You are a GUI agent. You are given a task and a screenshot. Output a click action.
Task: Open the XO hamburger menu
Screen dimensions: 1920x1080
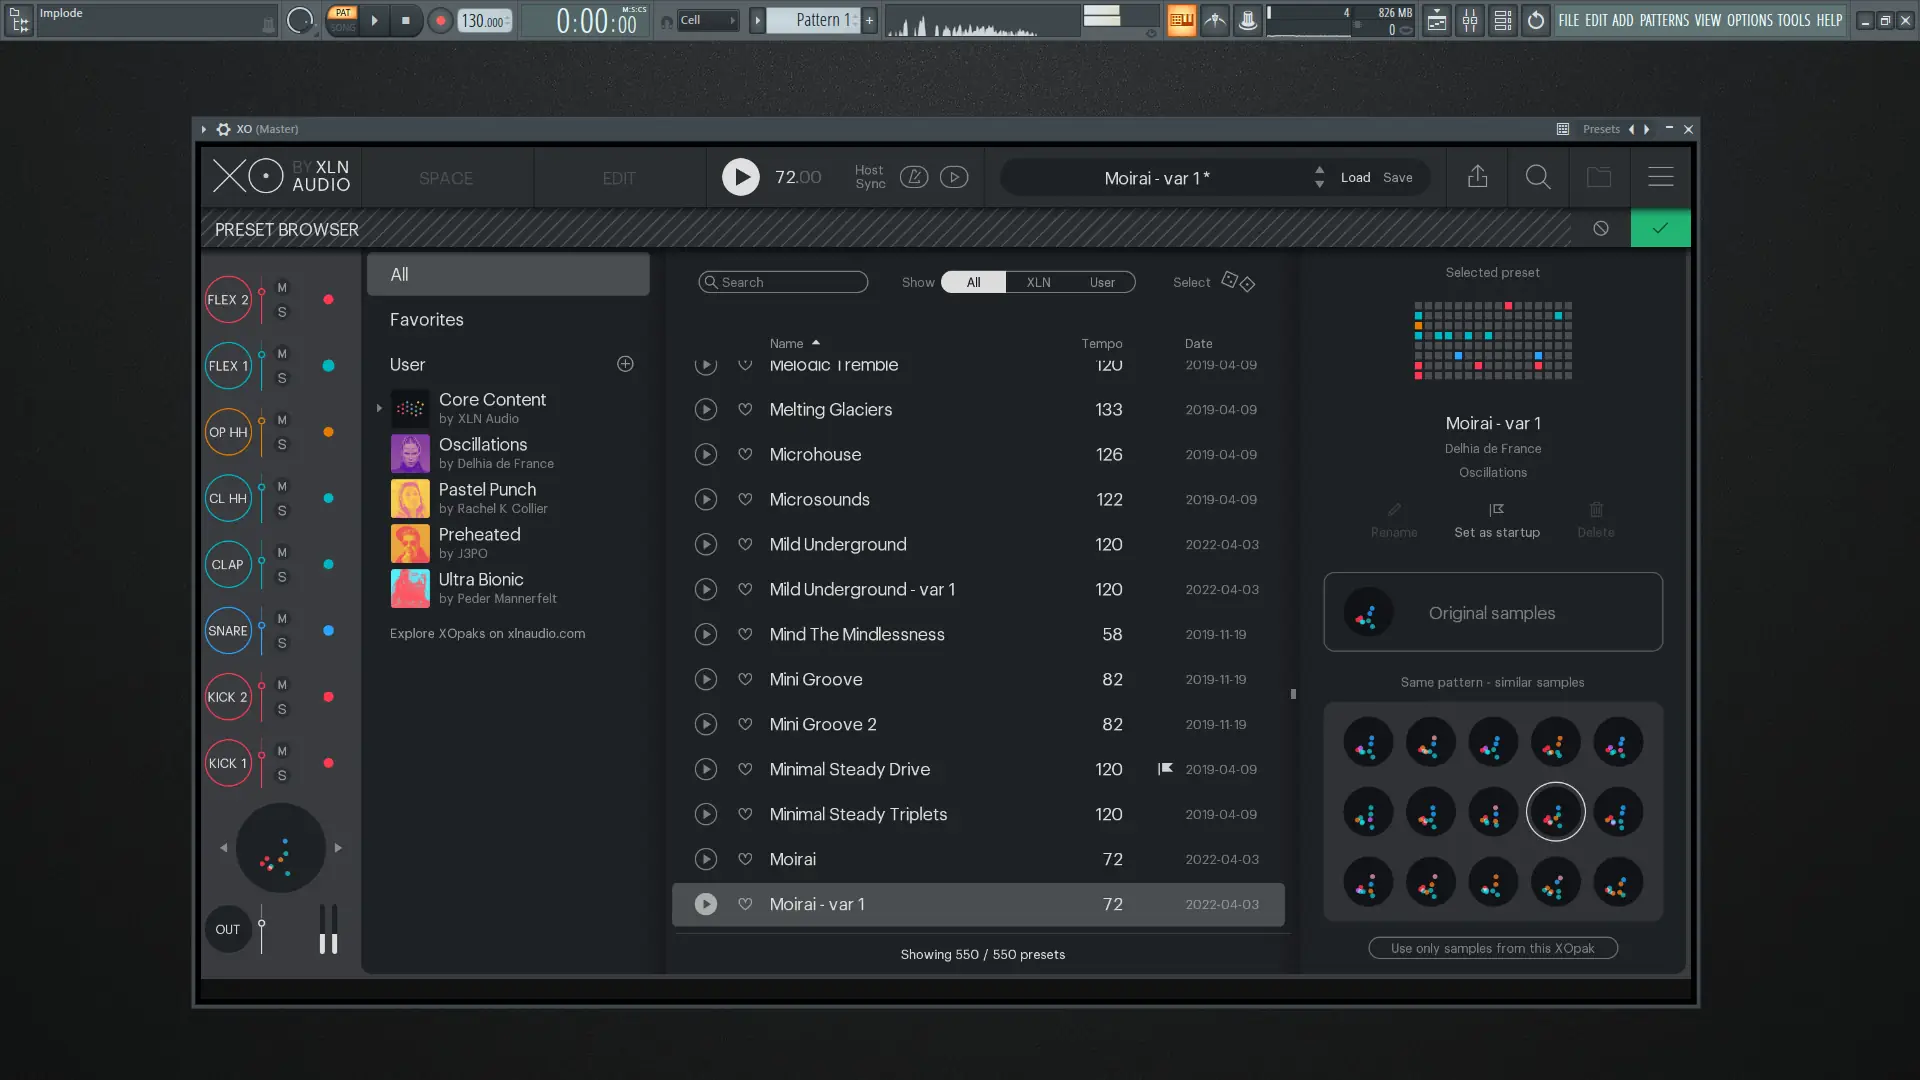point(1660,177)
